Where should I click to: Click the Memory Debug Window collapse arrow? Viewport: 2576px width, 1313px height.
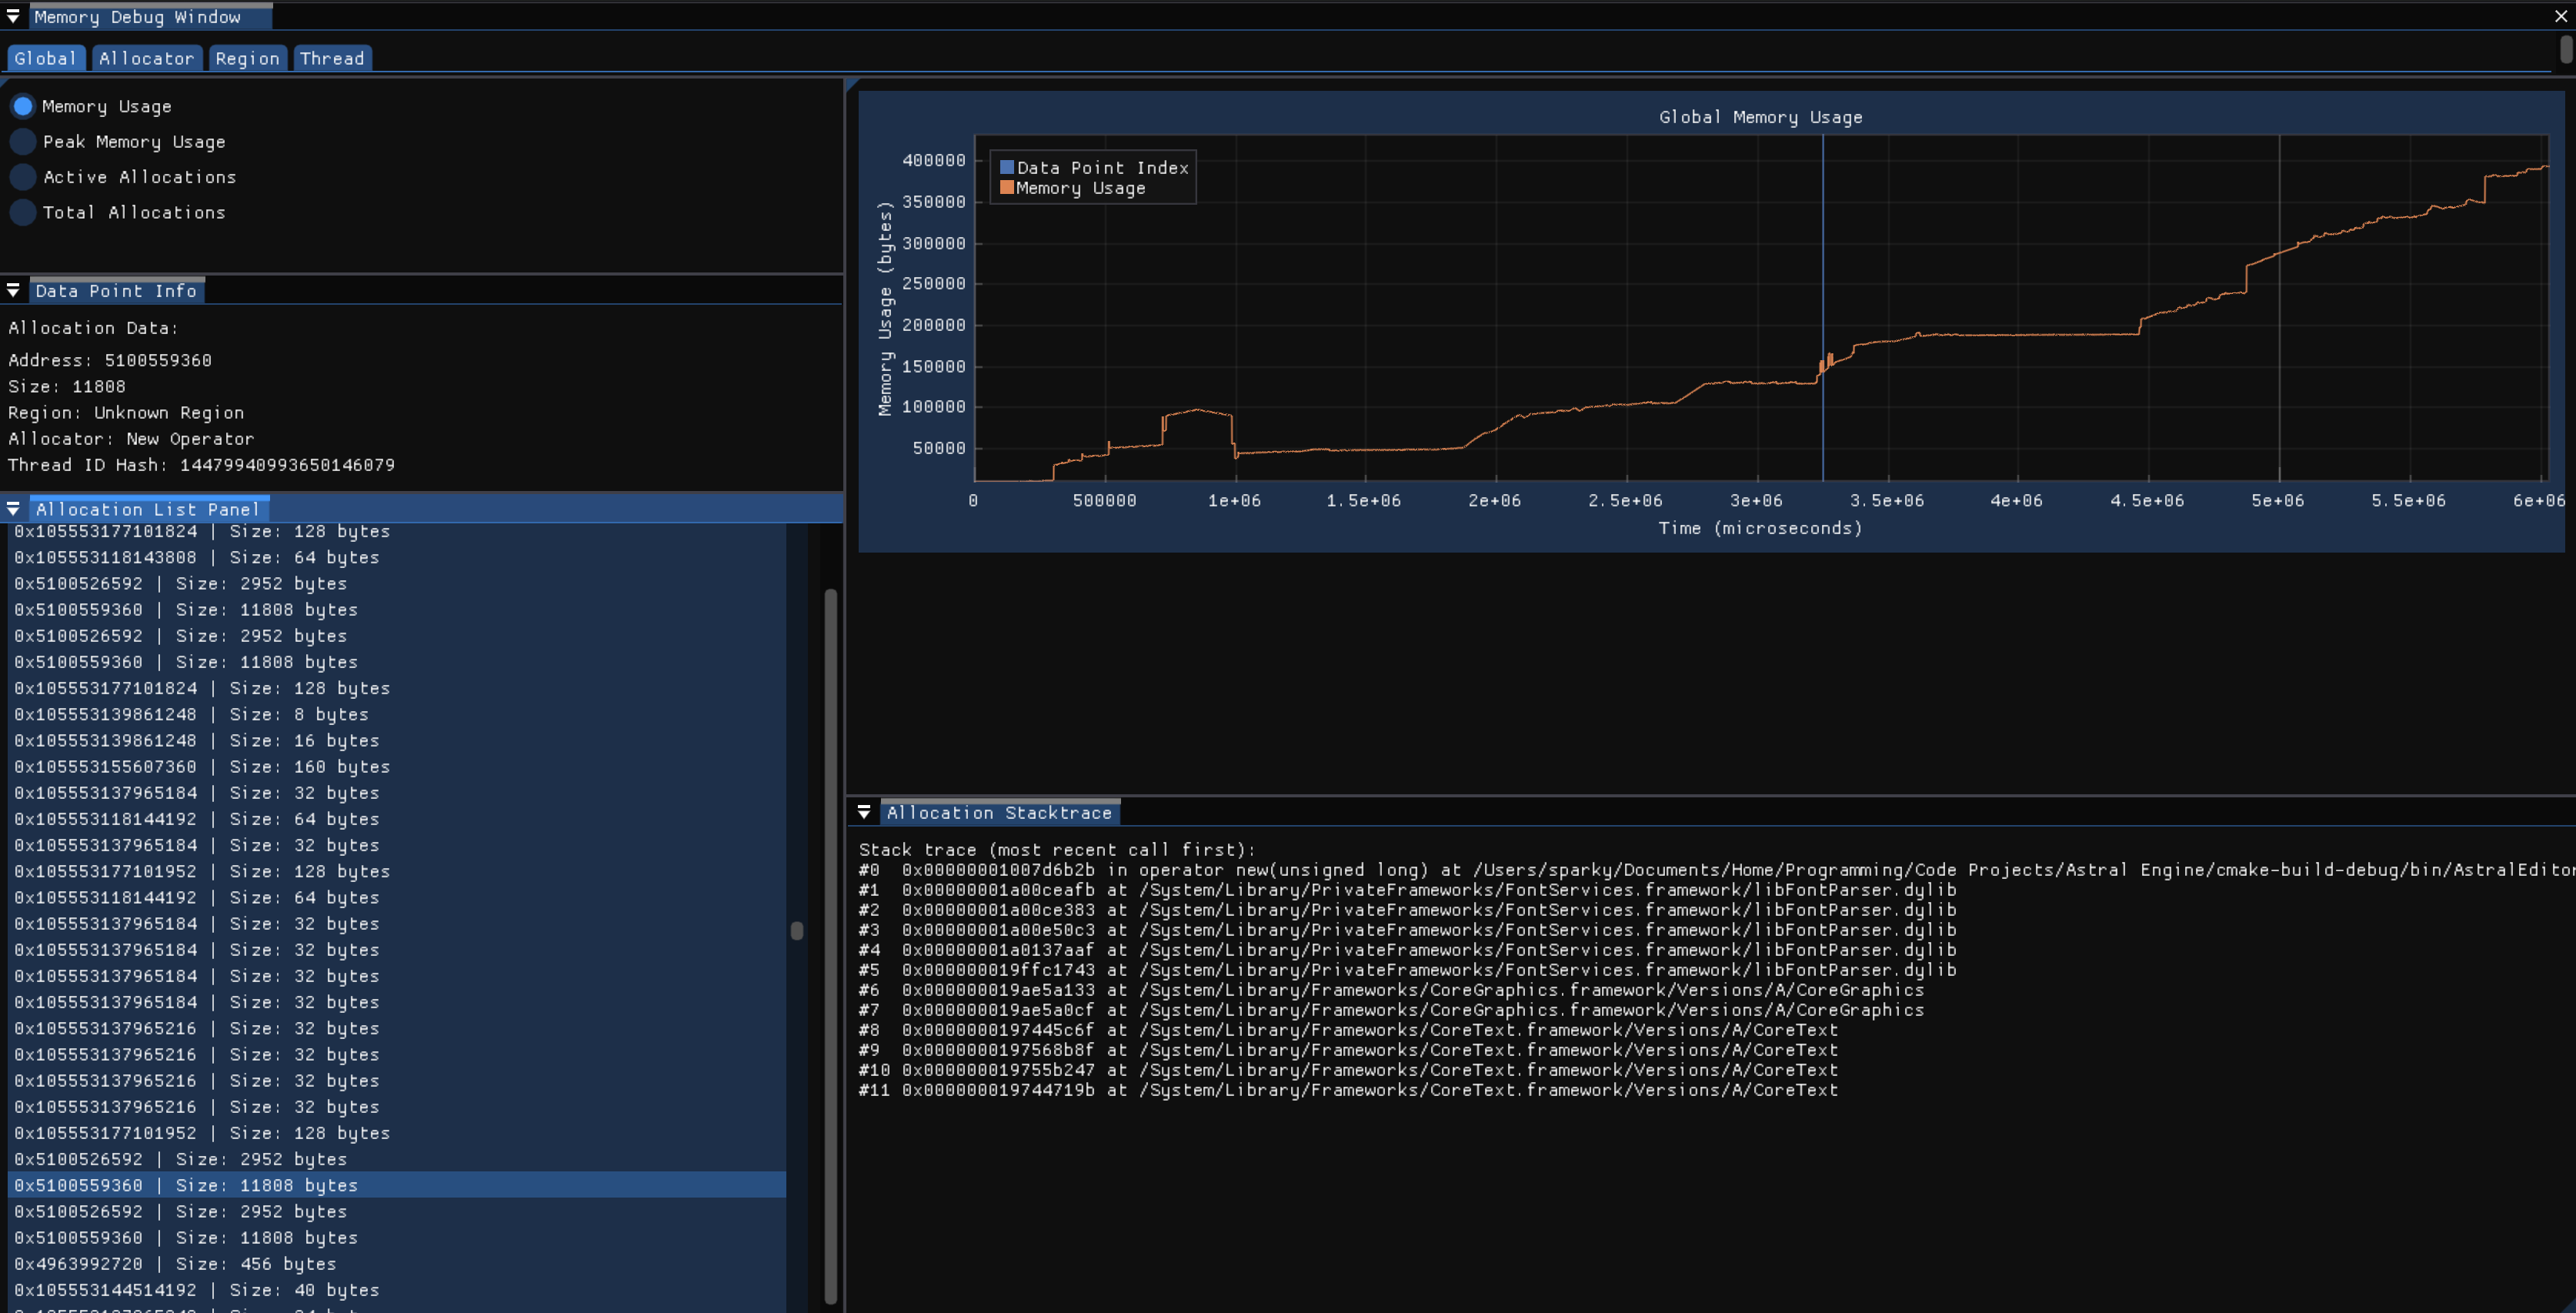[x=13, y=16]
